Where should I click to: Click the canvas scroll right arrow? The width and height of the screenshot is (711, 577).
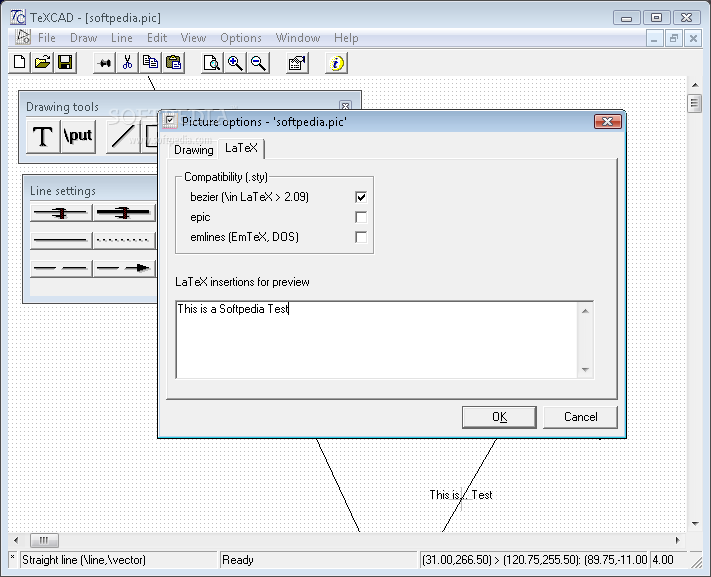[678, 540]
